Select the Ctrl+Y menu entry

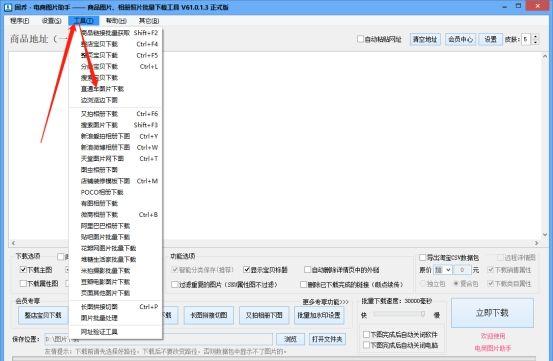point(116,136)
